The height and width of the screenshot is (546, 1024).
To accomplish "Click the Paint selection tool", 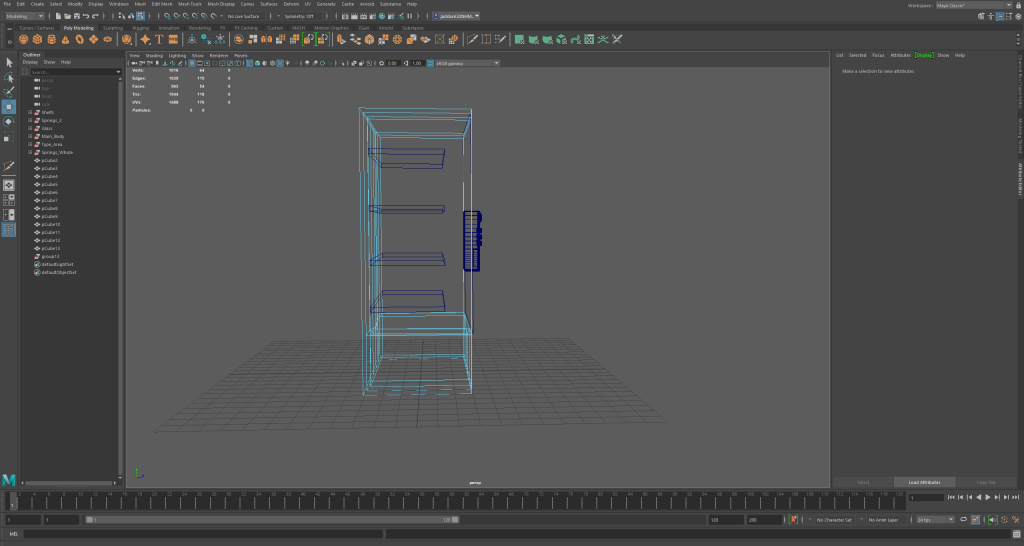I will tap(9, 92).
